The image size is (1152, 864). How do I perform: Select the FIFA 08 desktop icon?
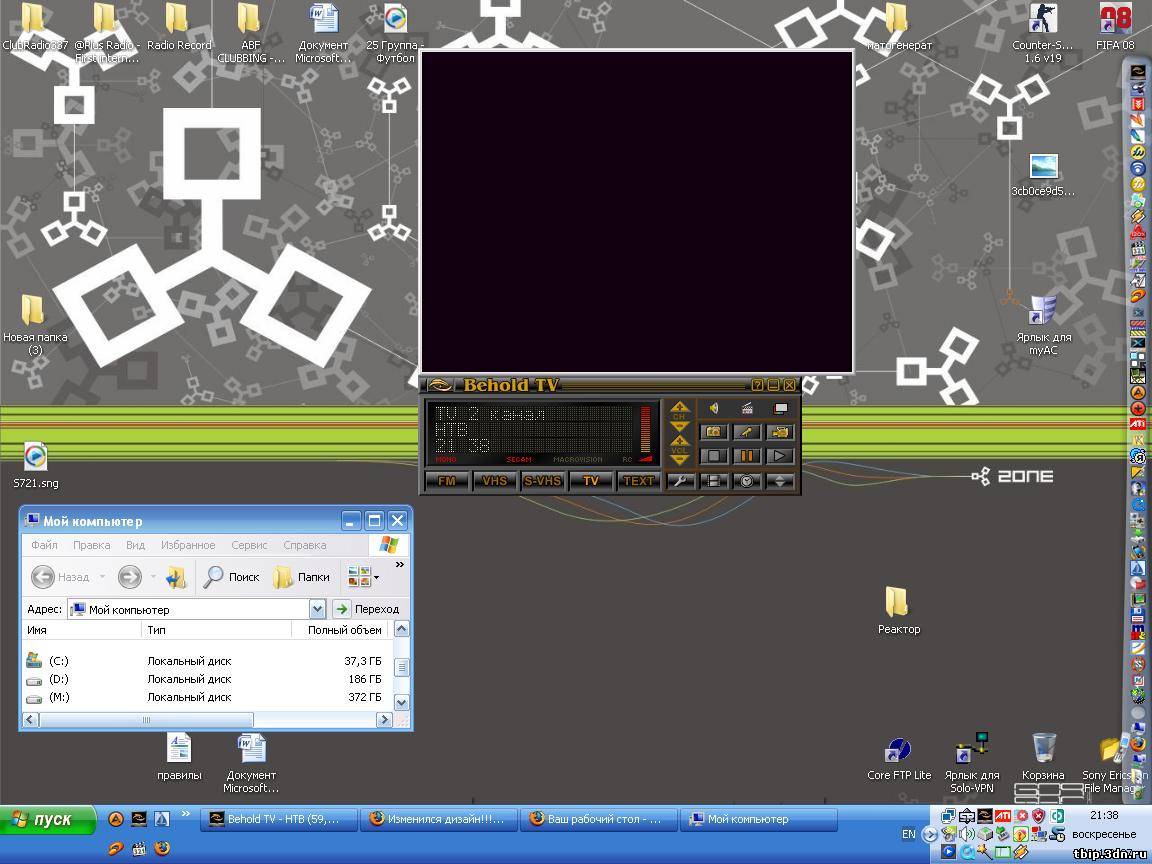coord(1115,26)
